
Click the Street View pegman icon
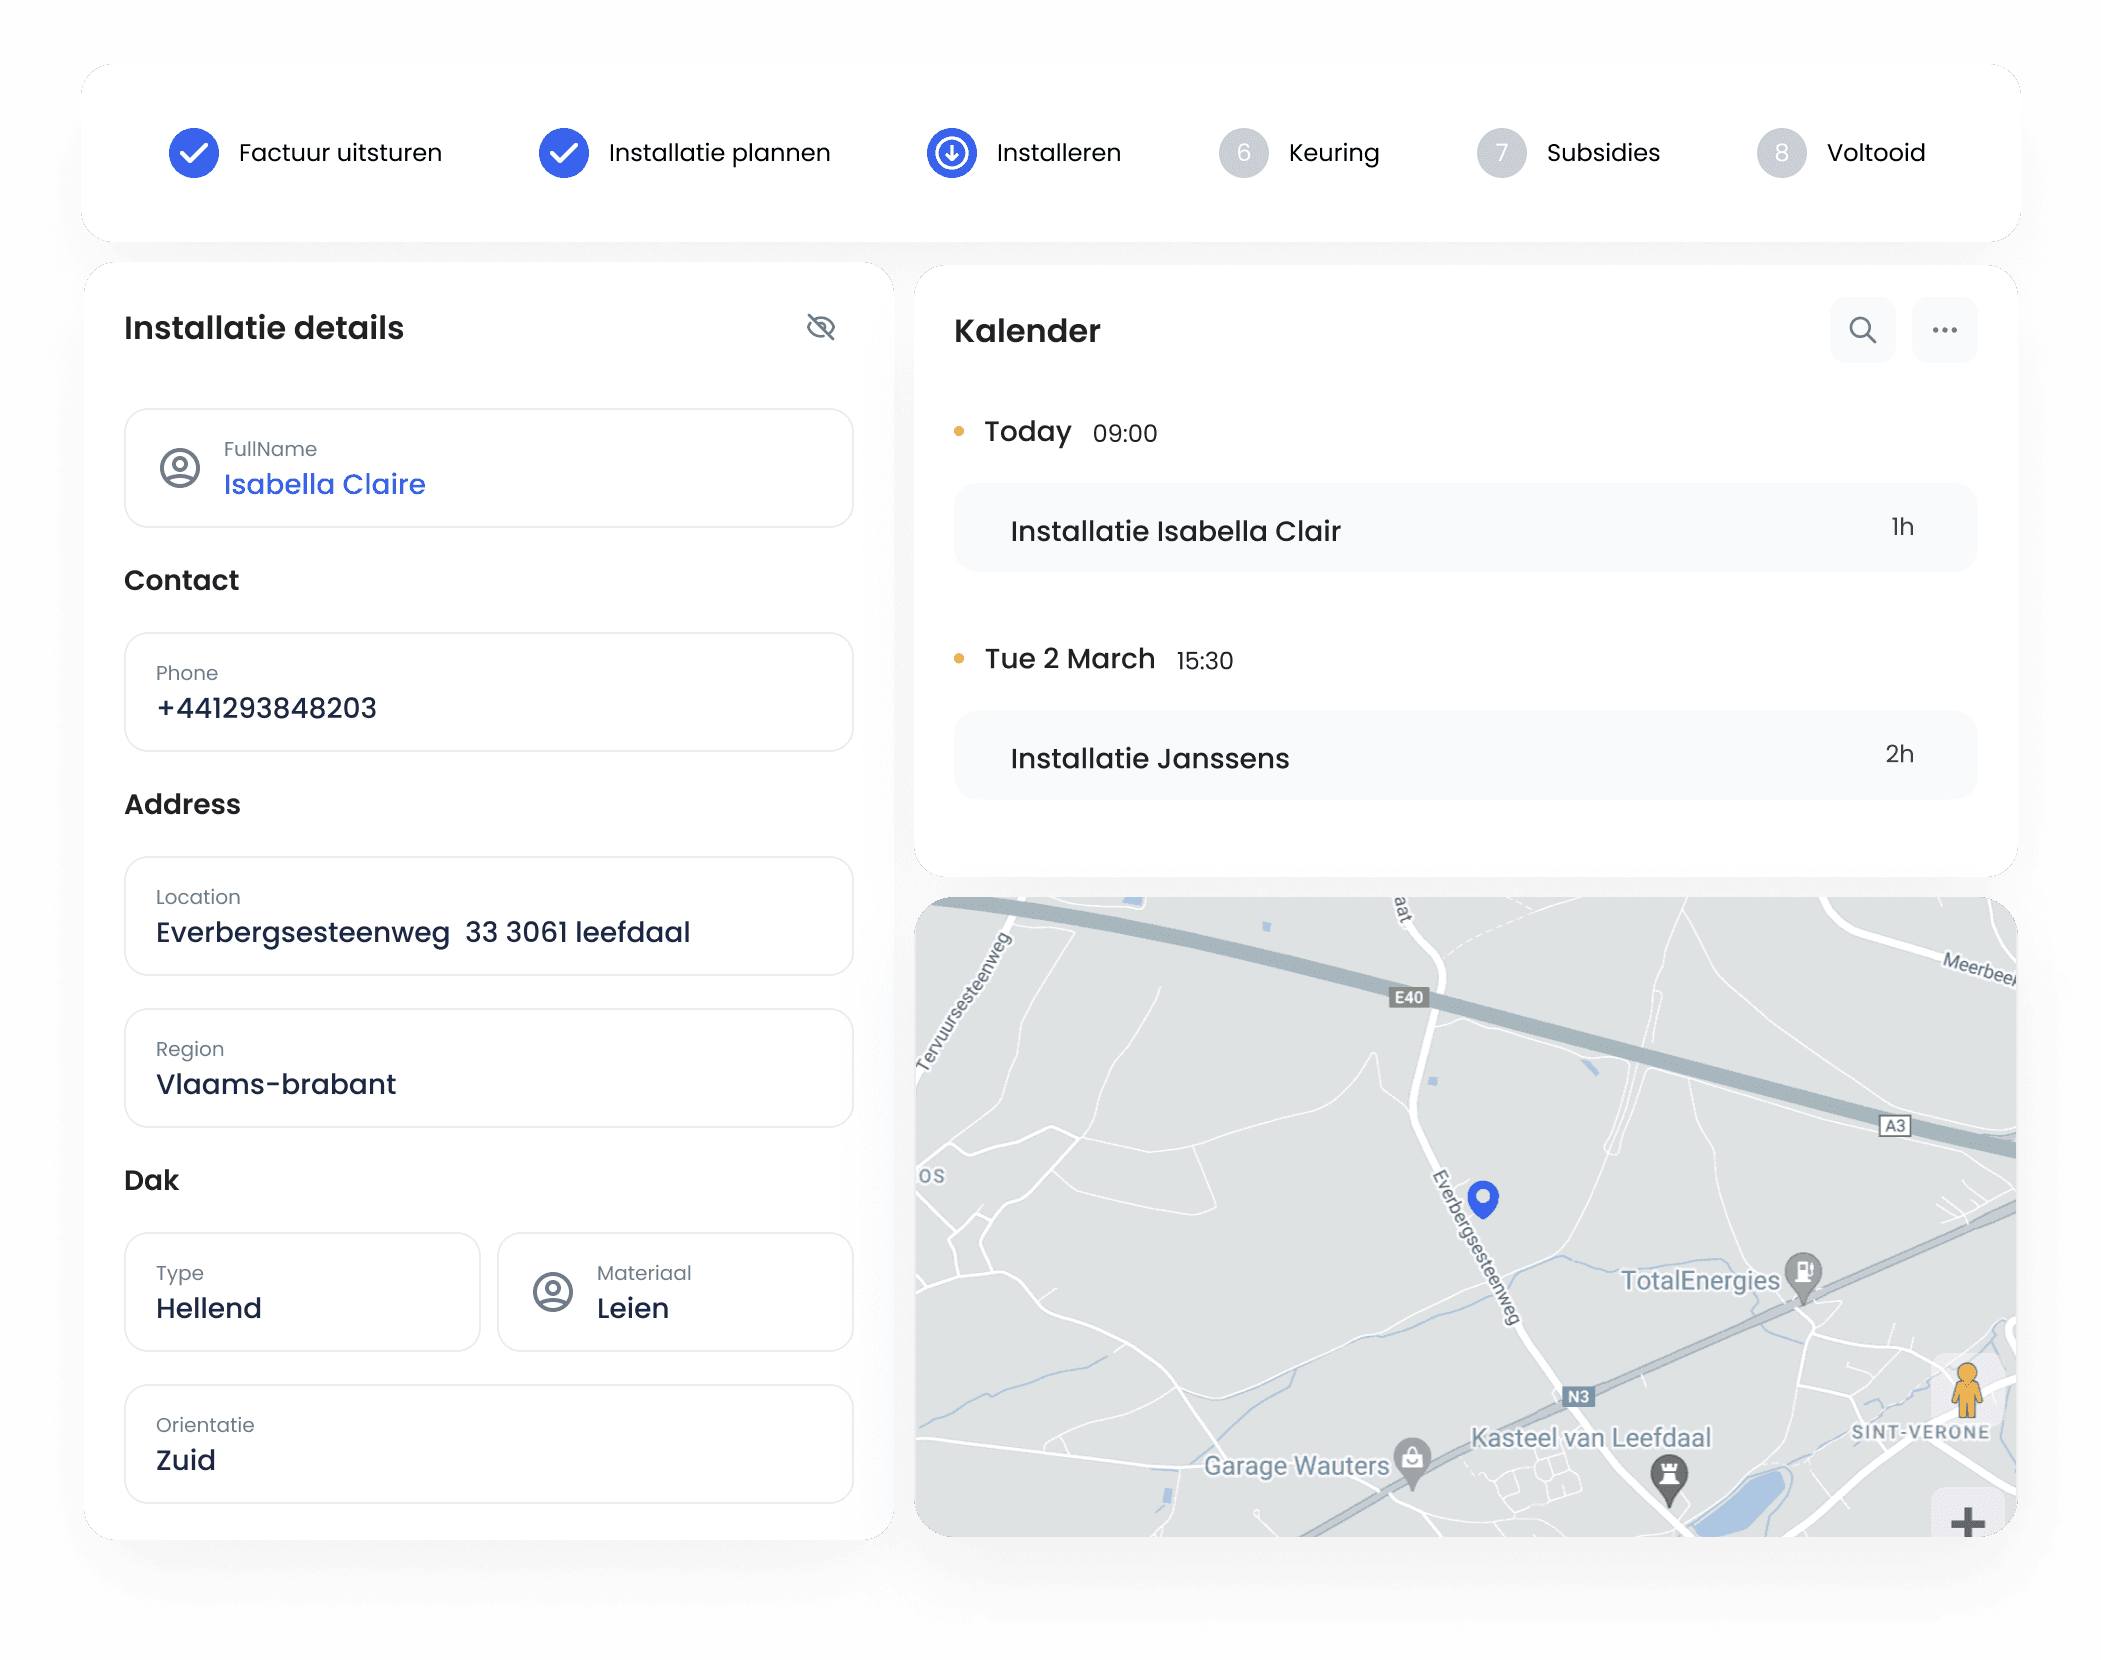(1967, 1390)
